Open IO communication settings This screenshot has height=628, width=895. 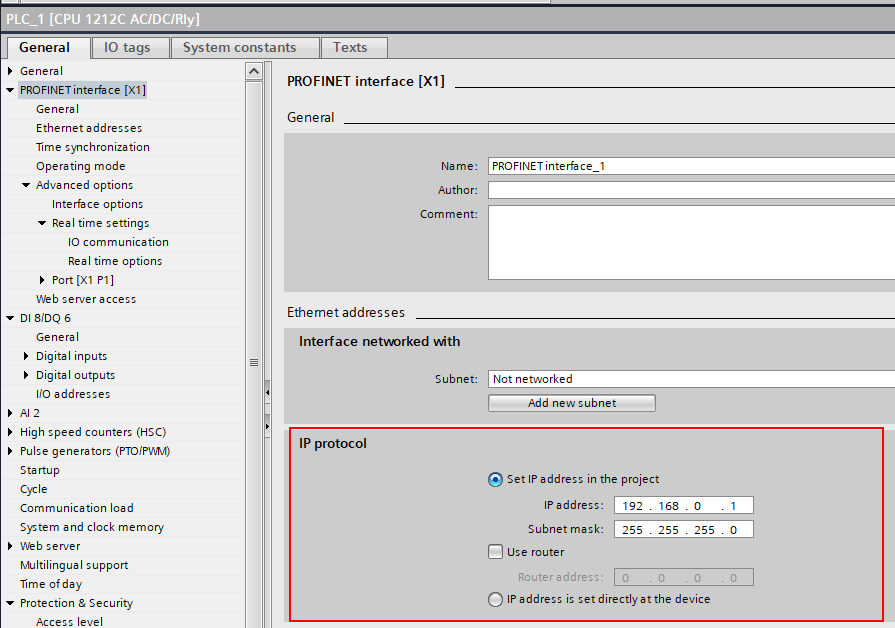coord(118,242)
